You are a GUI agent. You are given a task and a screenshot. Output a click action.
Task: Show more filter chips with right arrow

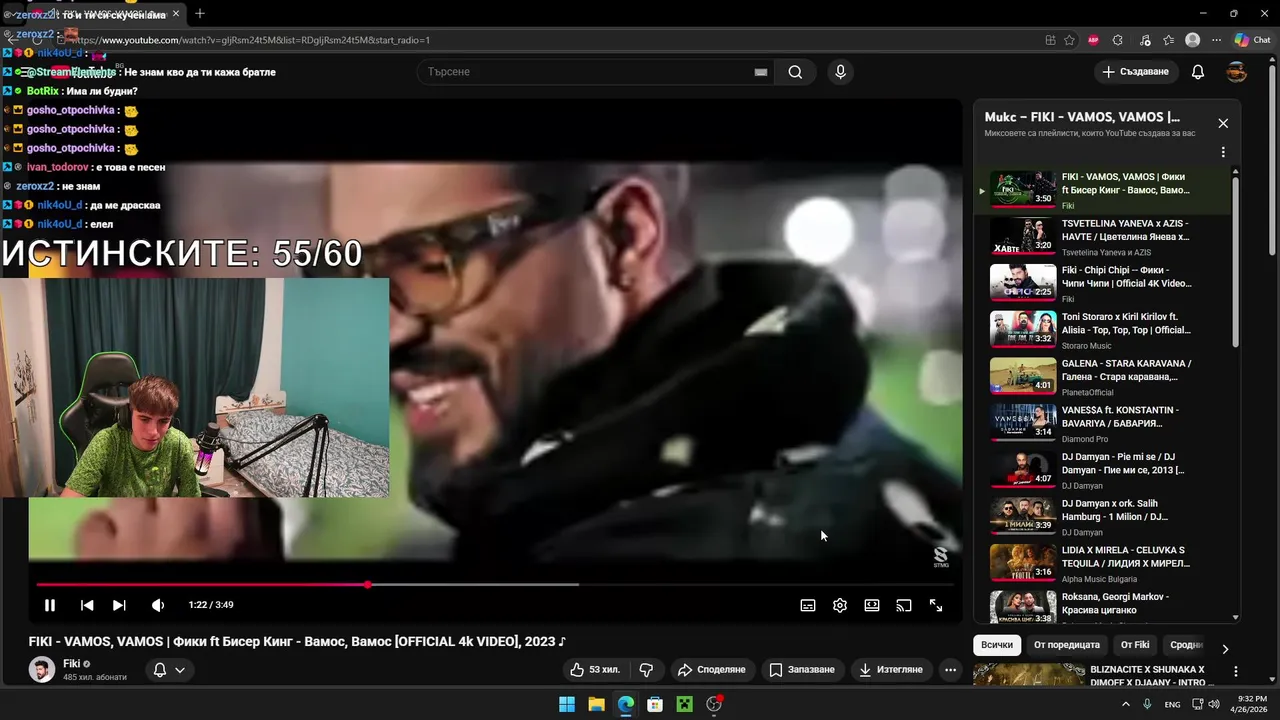click(x=1225, y=648)
